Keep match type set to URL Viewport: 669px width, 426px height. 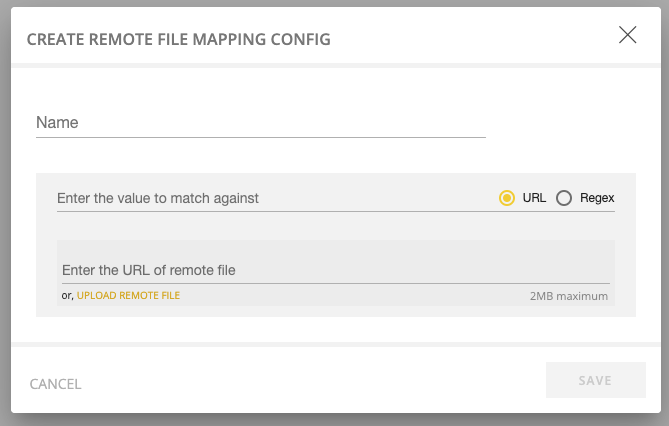pyautogui.click(x=506, y=198)
